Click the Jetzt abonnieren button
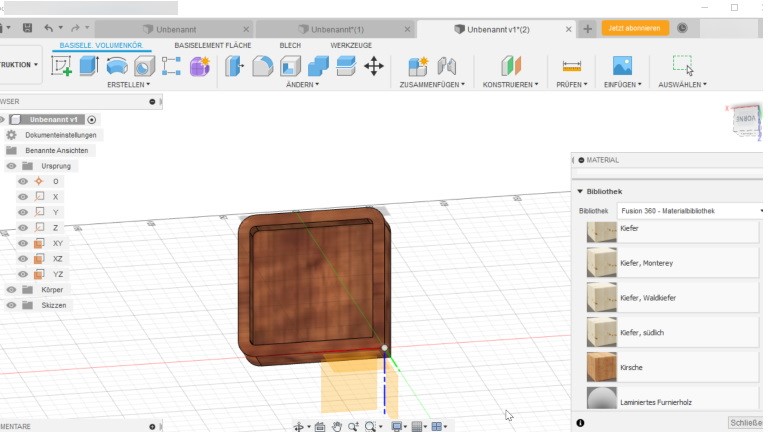Image resolution: width=768 pixels, height=432 pixels. tap(634, 28)
